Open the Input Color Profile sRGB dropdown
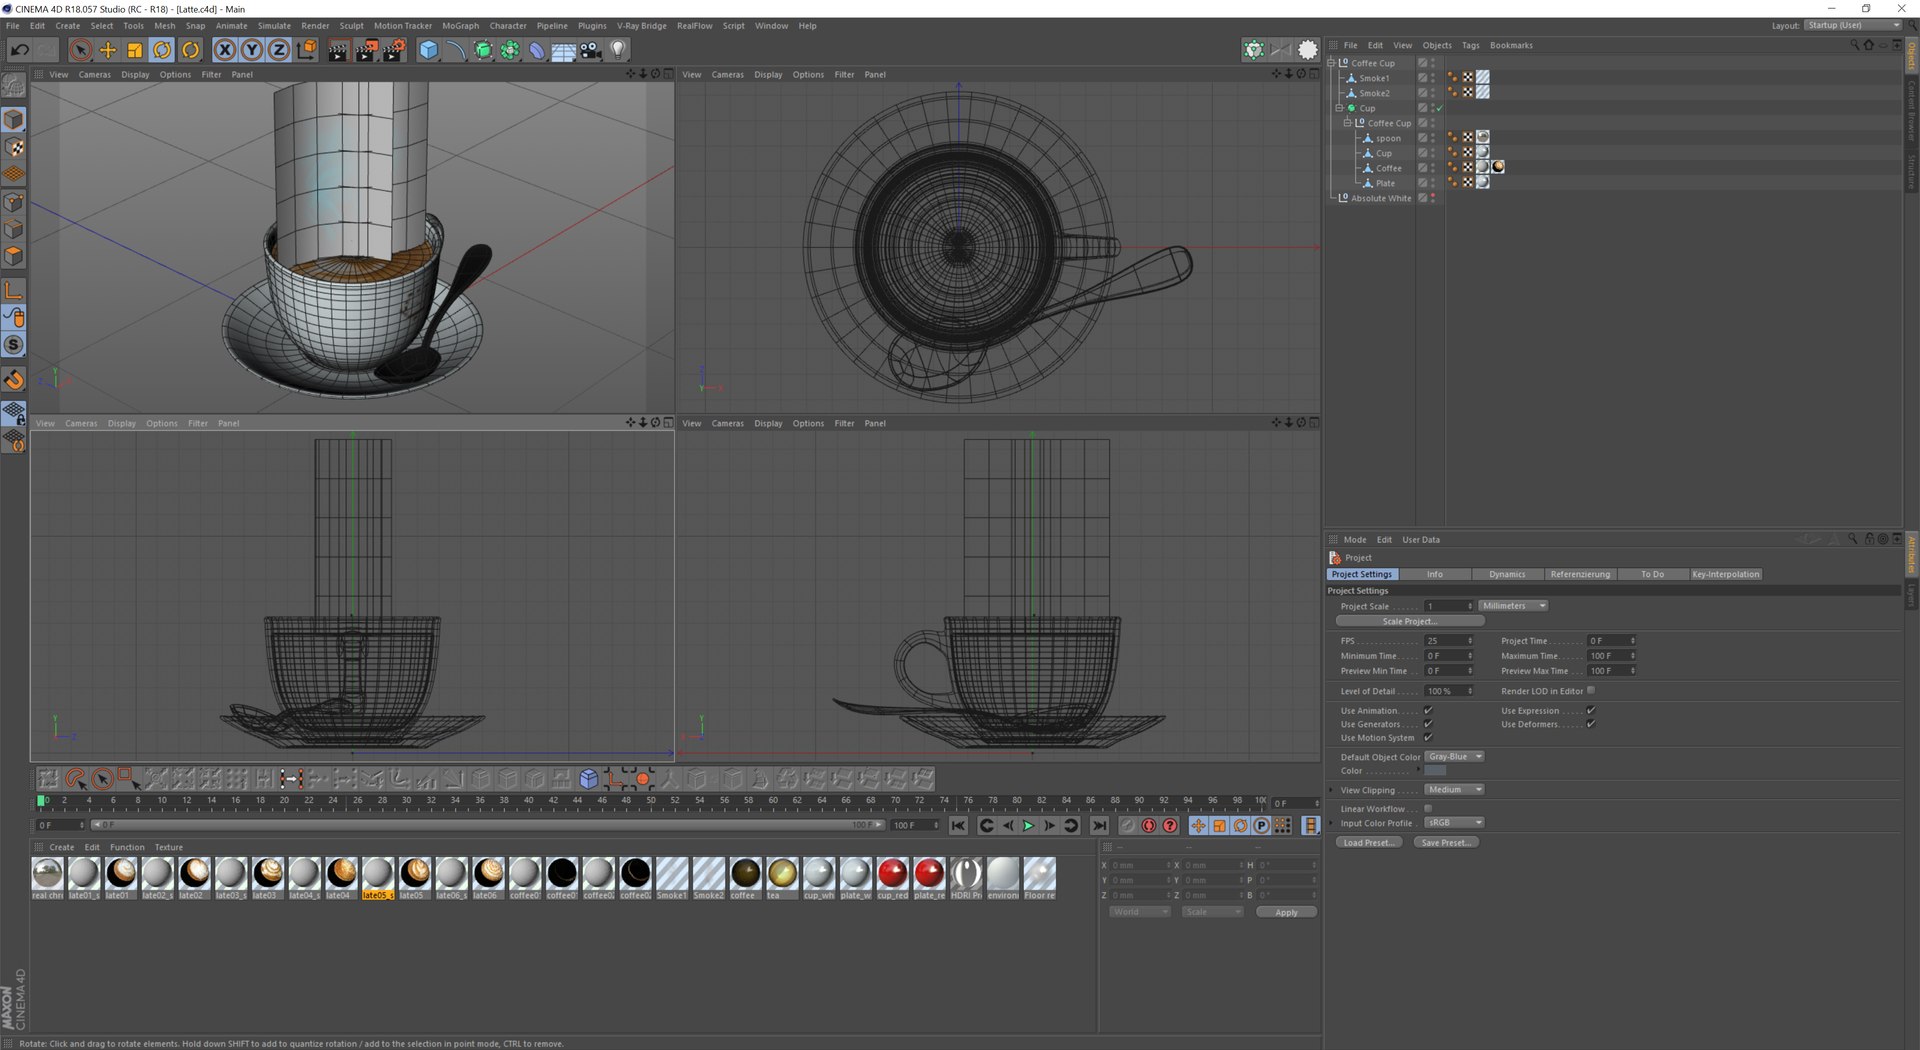 (1454, 823)
